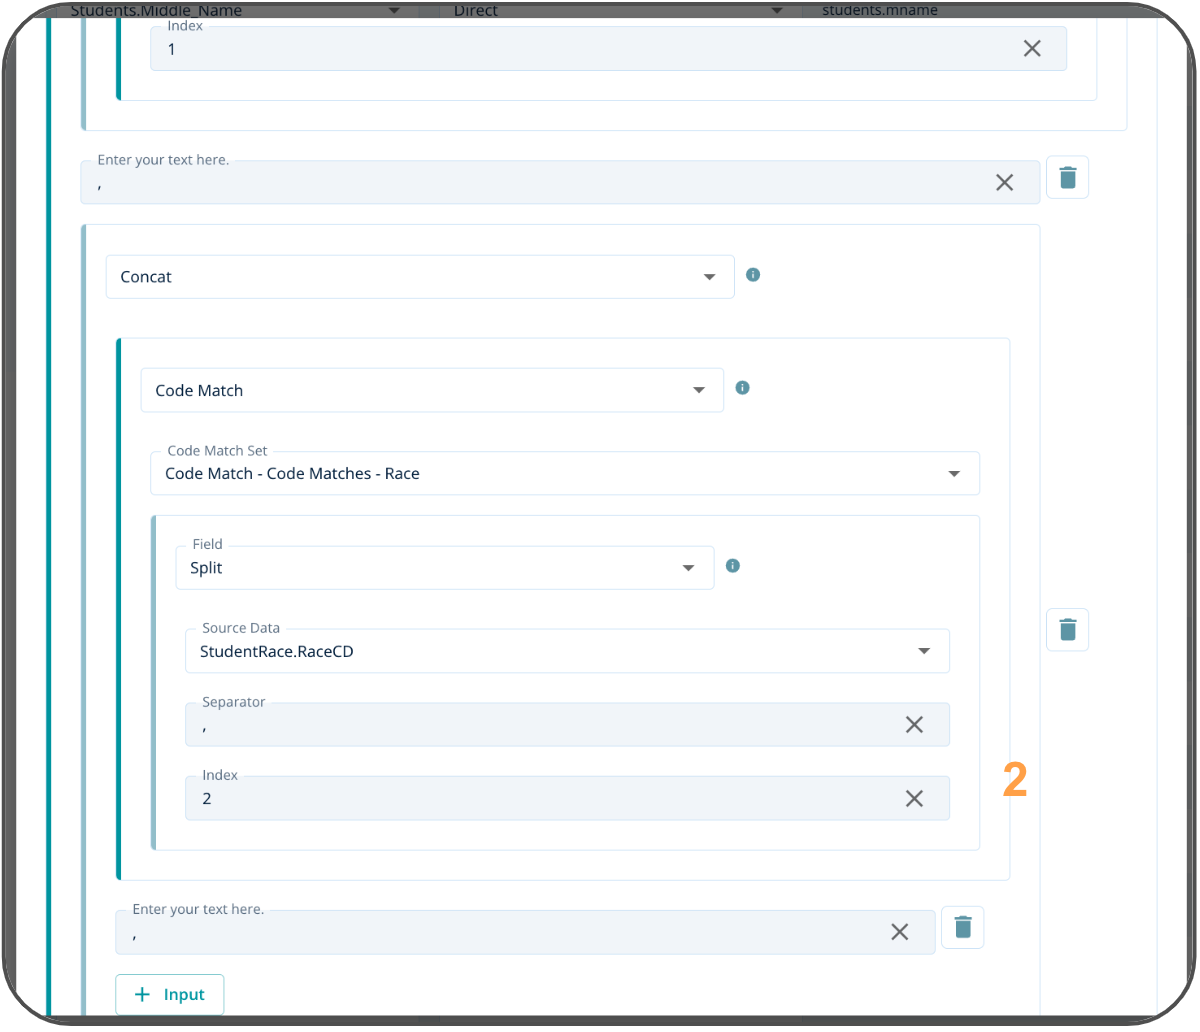Viewport: 1200px width, 1032px height.
Task: Clear the text field above the Concat dropdown
Action: pyautogui.click(x=1004, y=182)
